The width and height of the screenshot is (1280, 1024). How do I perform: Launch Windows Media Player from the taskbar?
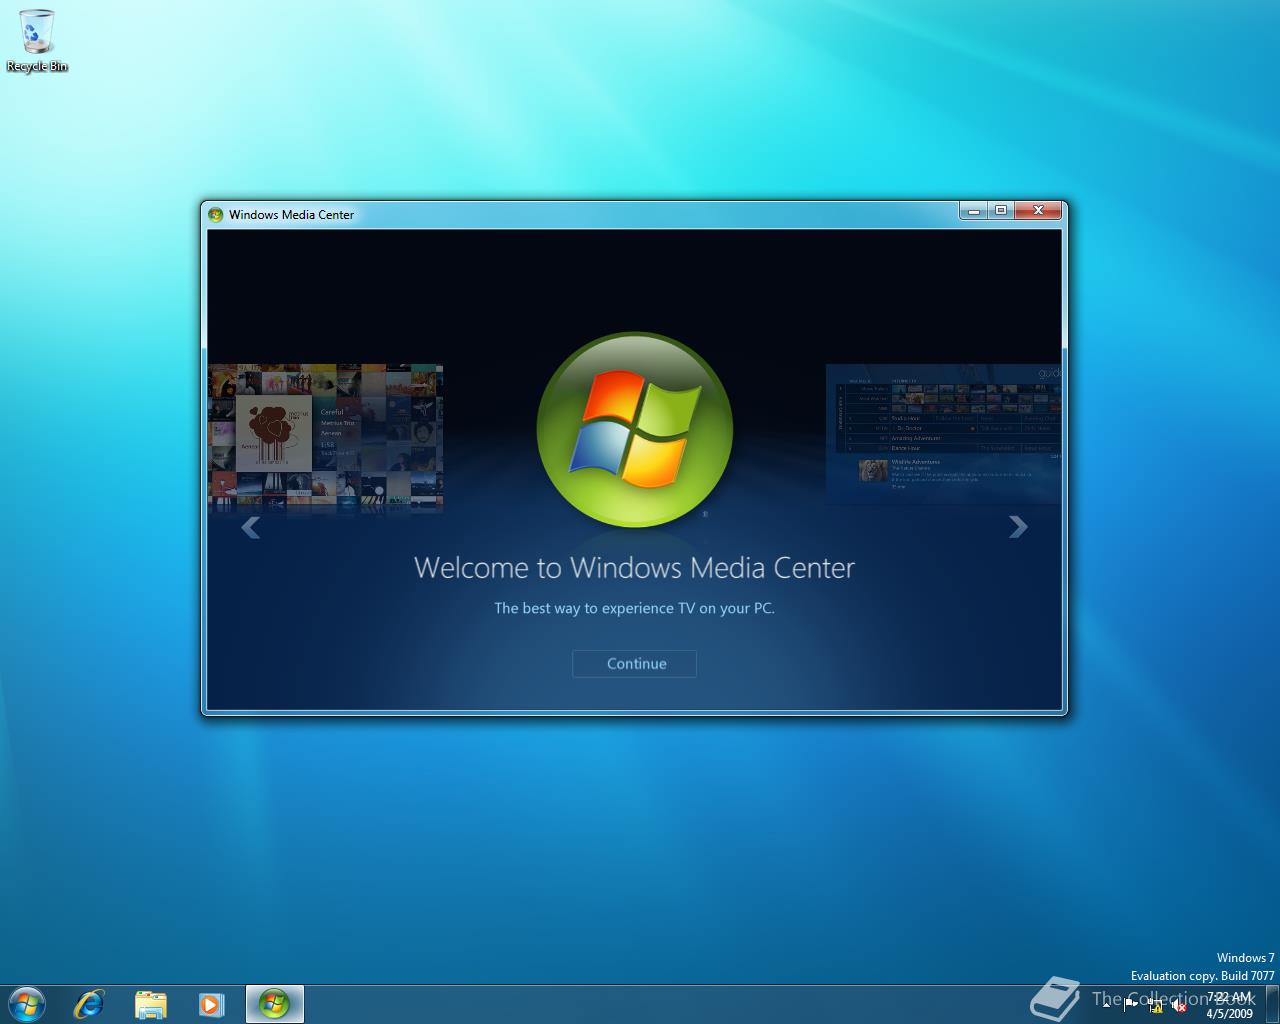(x=211, y=1003)
